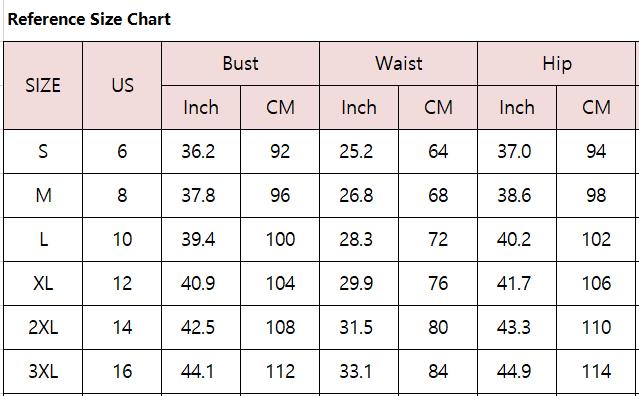Select the CM subheader under Waist
Image resolution: width=639 pixels, height=396 pixels.
click(x=438, y=108)
